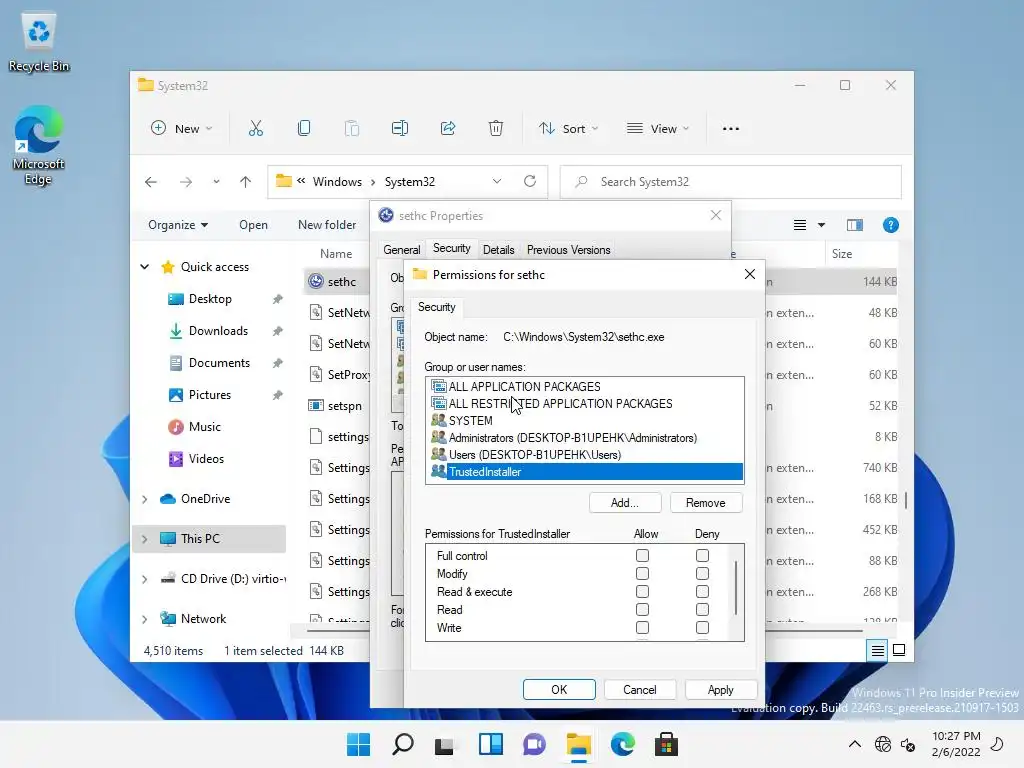The height and width of the screenshot is (768, 1024).
Task: Click Open in Explorer command bar
Action: (253, 225)
